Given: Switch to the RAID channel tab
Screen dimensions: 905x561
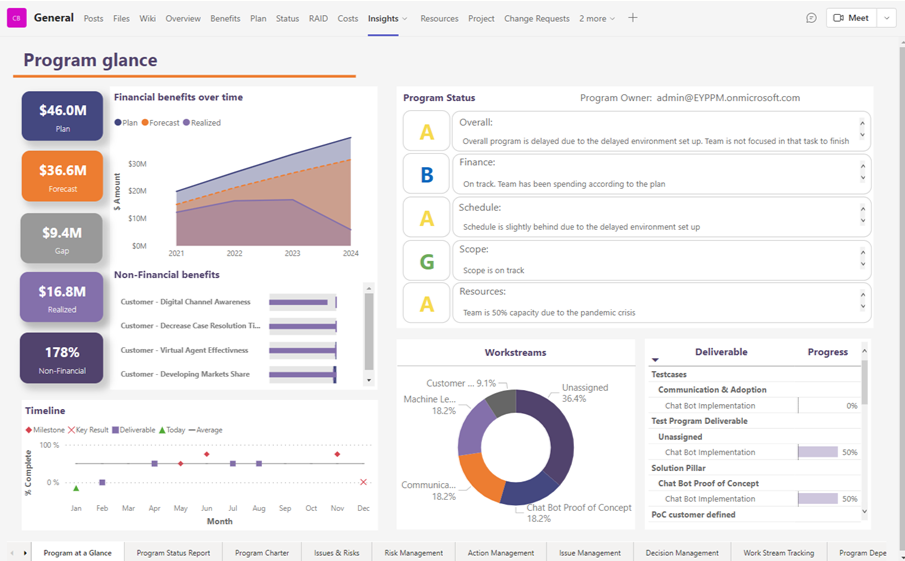Looking at the screenshot, I should click(x=318, y=18).
